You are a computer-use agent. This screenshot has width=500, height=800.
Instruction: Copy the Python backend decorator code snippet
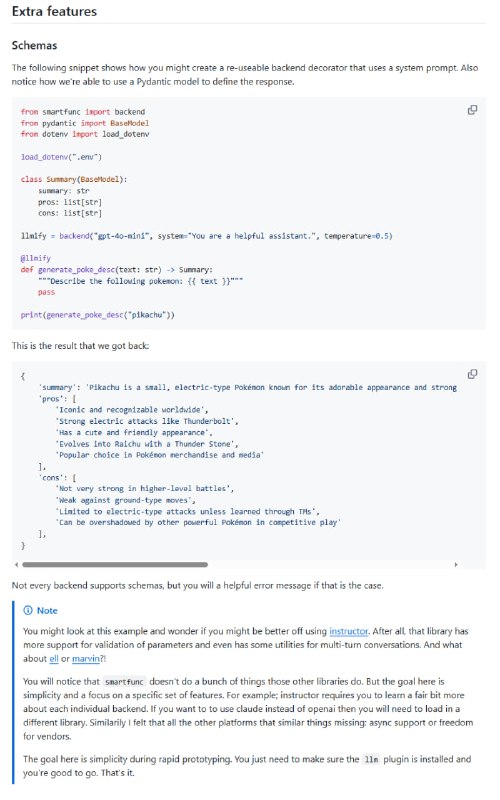[x=472, y=110]
